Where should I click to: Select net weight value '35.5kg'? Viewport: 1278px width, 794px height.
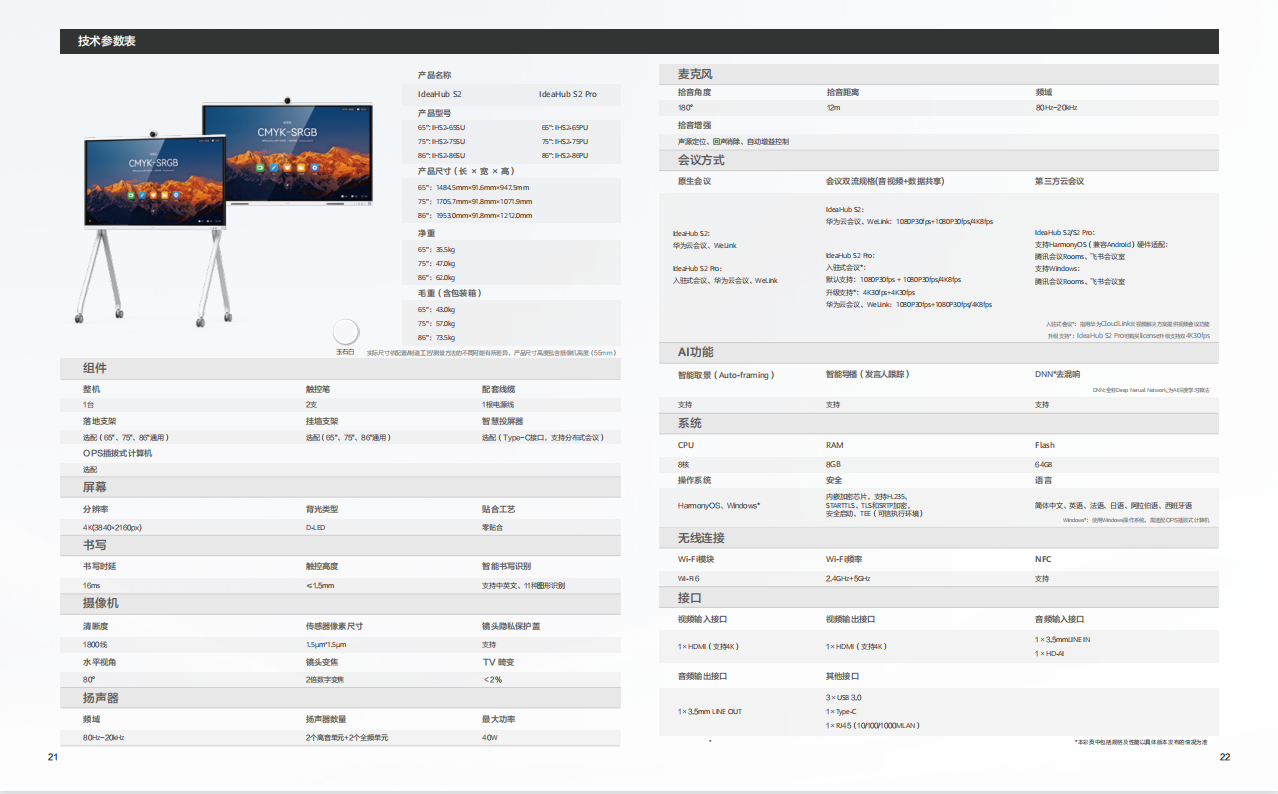(x=444, y=249)
